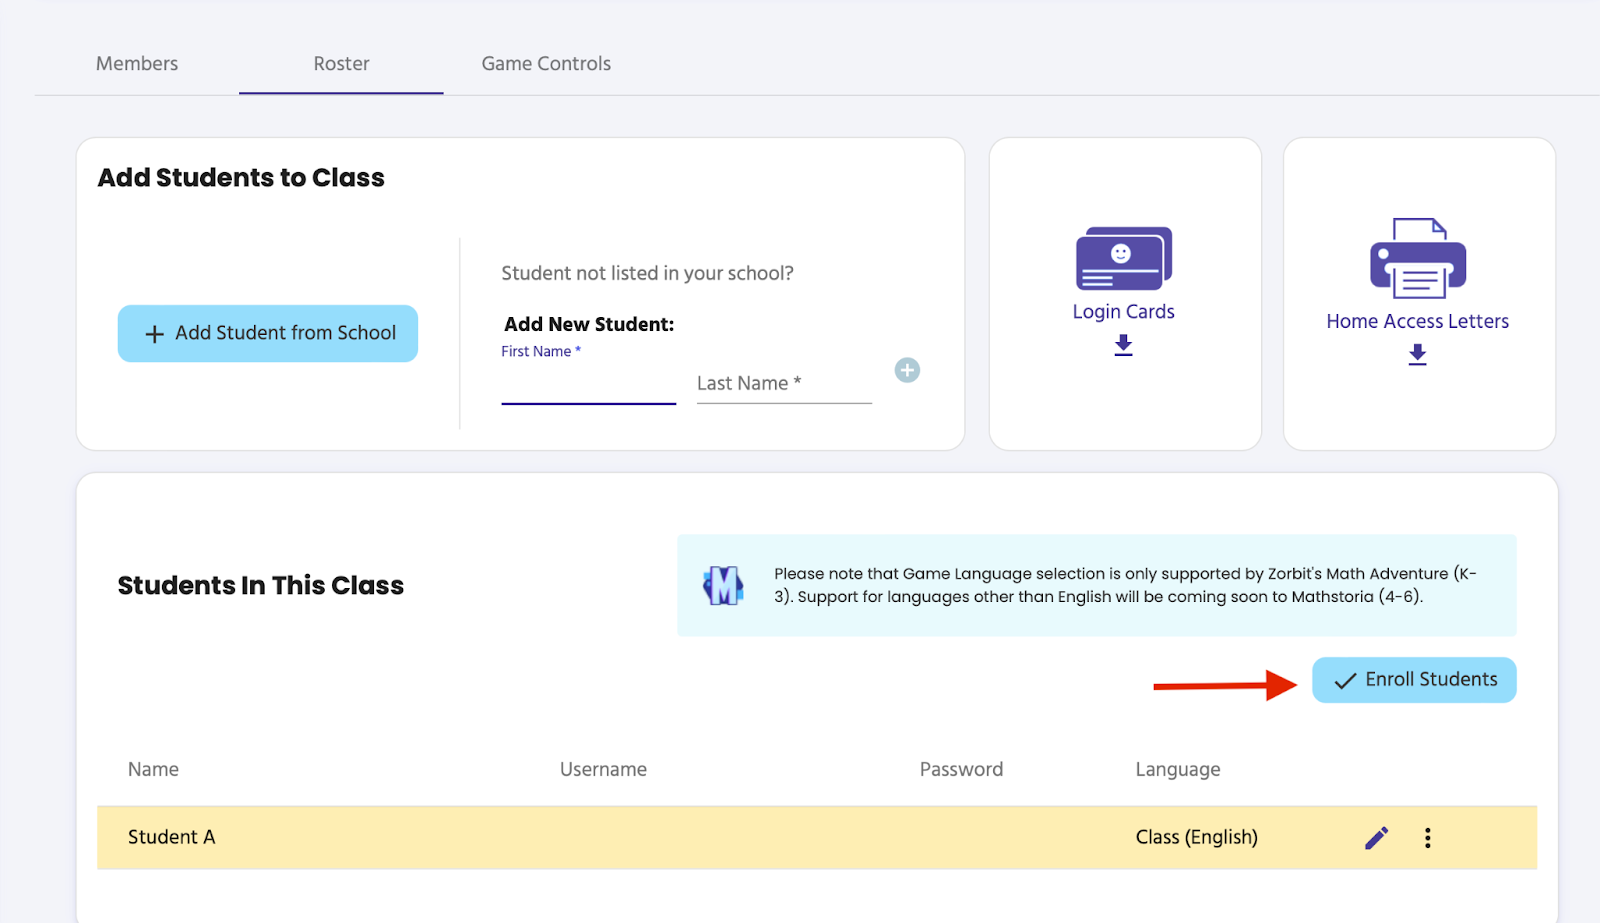Click the Login Cards icon
The image size is (1600, 923).
[x=1123, y=257]
